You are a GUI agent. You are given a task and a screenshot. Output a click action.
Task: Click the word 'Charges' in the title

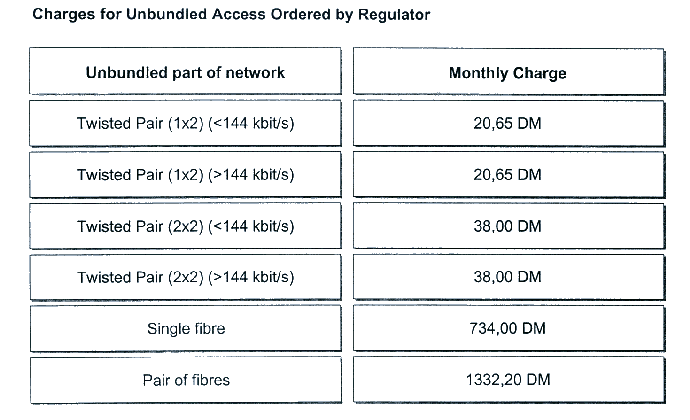[64, 15]
